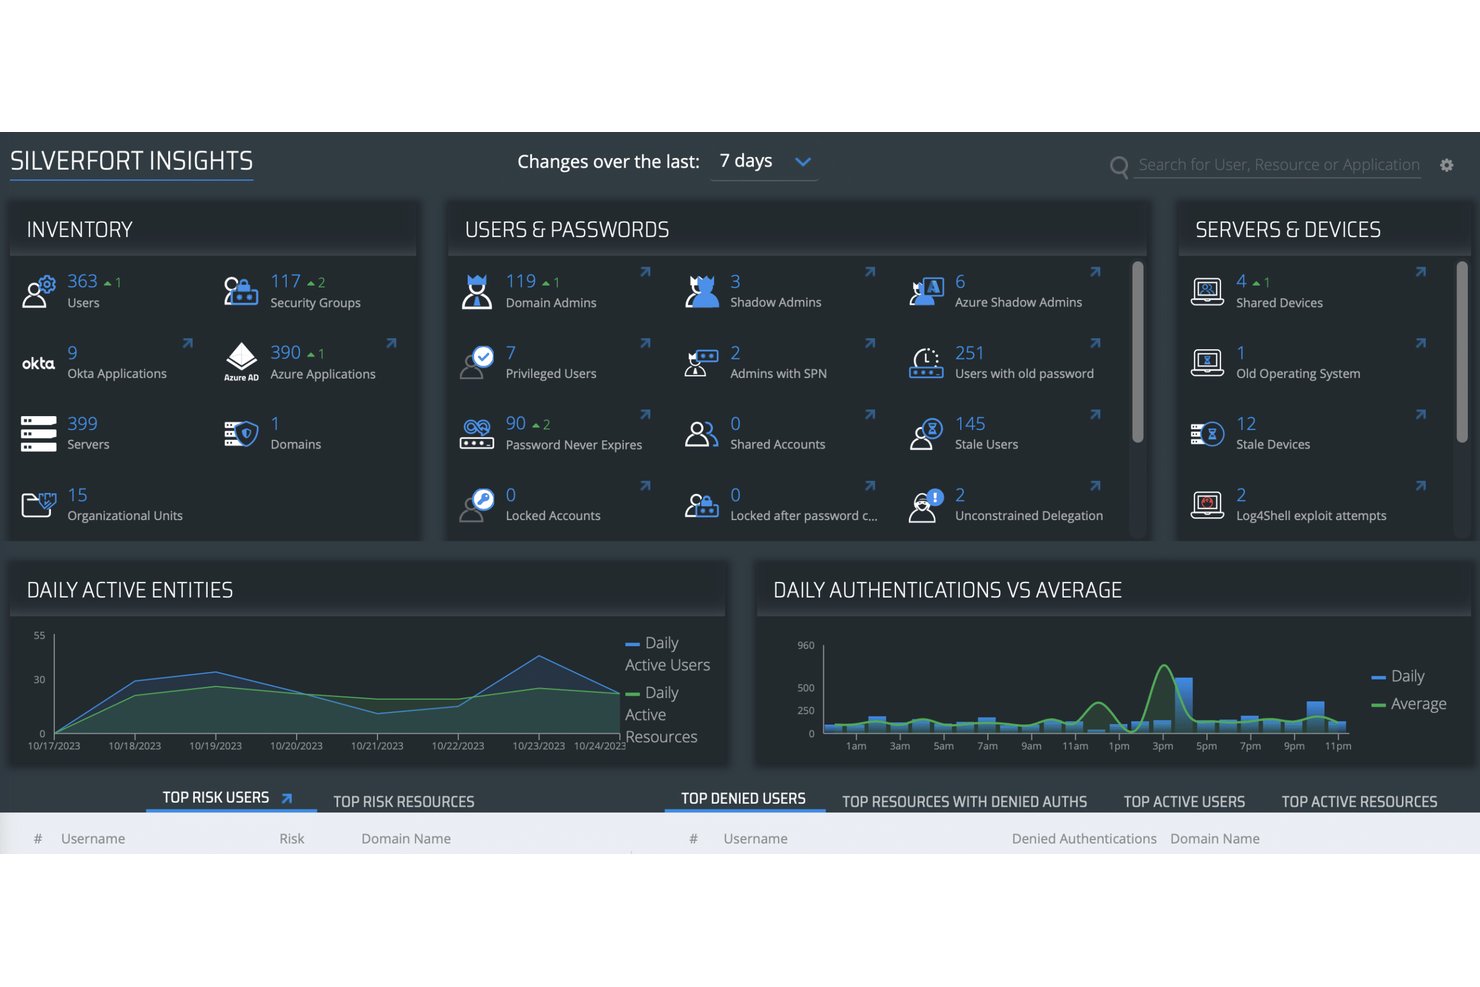Click the Silverfort Insights title
Image resolution: width=1480 pixels, height=987 pixels.
coord(131,161)
